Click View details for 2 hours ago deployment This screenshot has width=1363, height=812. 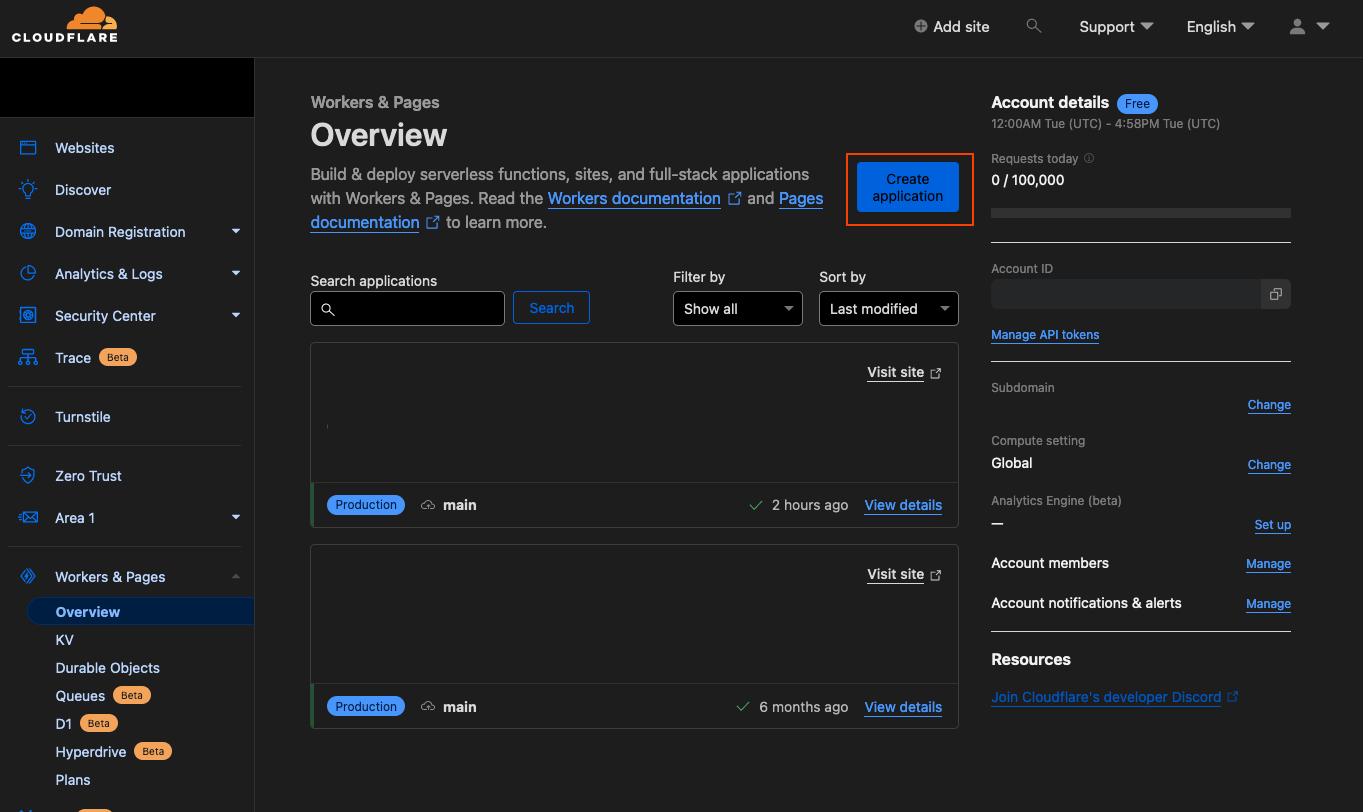coord(903,505)
